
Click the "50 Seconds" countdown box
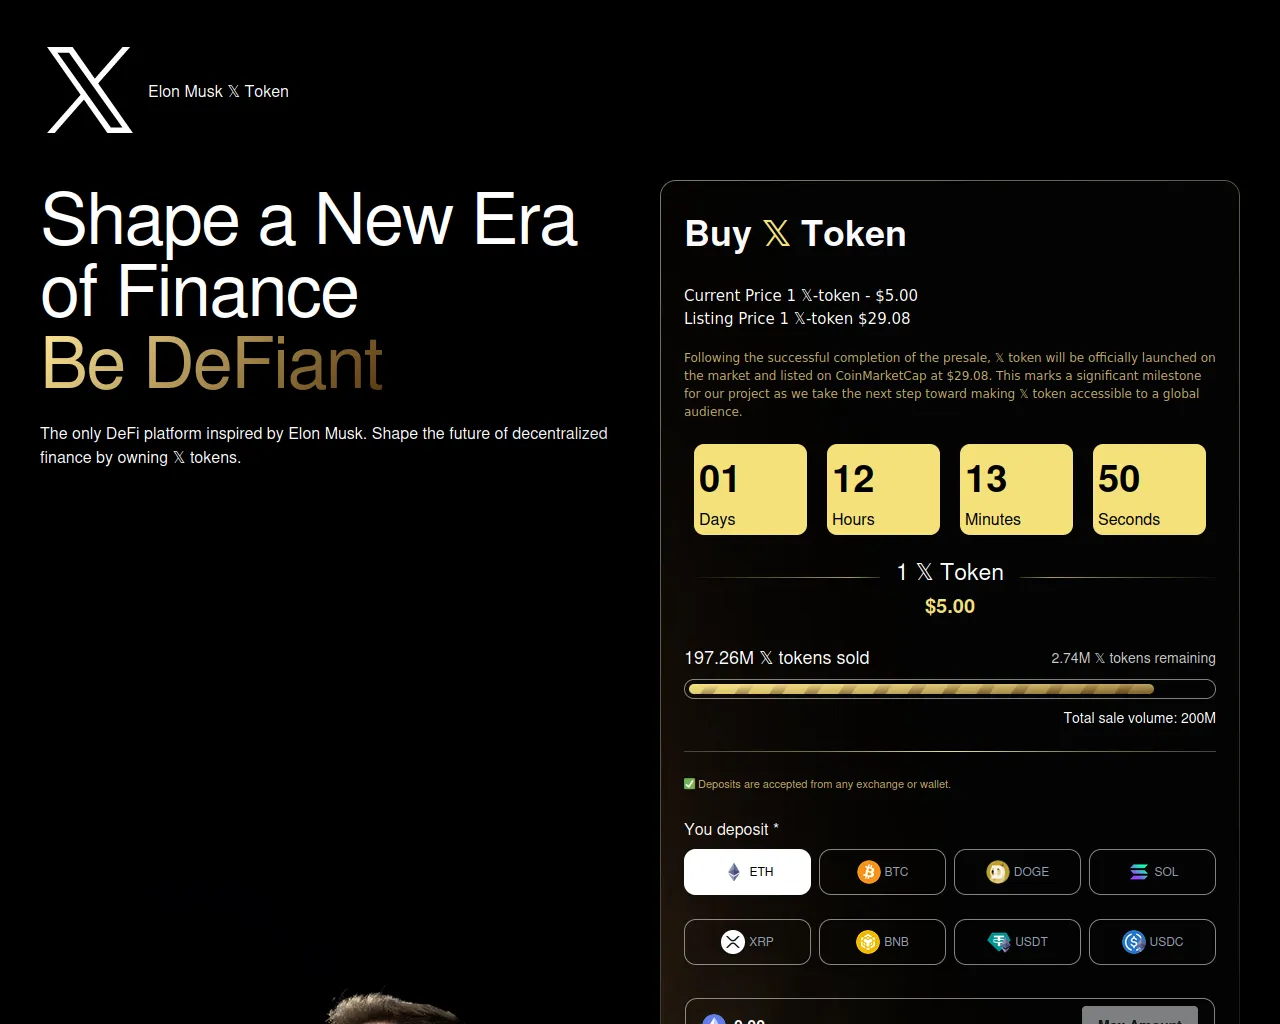click(1149, 489)
